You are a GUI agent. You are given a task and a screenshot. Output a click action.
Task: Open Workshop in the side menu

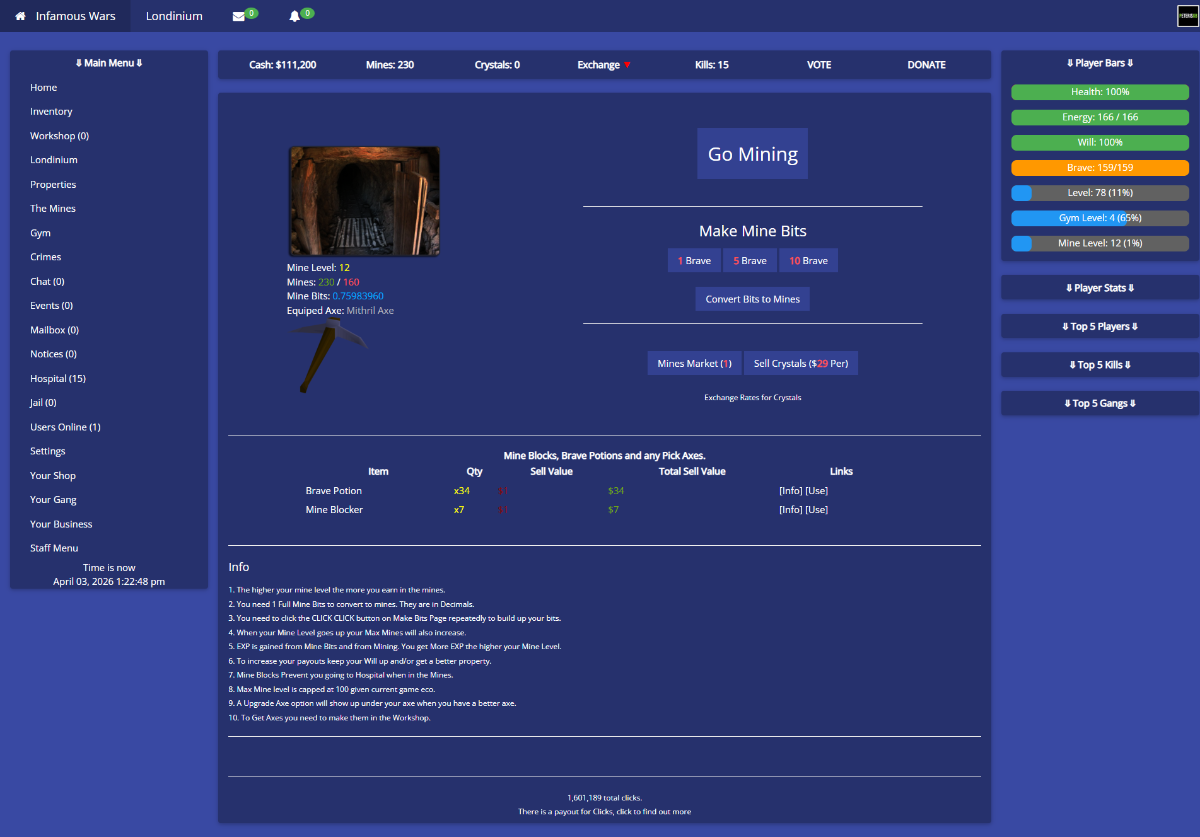pyautogui.click(x=59, y=136)
